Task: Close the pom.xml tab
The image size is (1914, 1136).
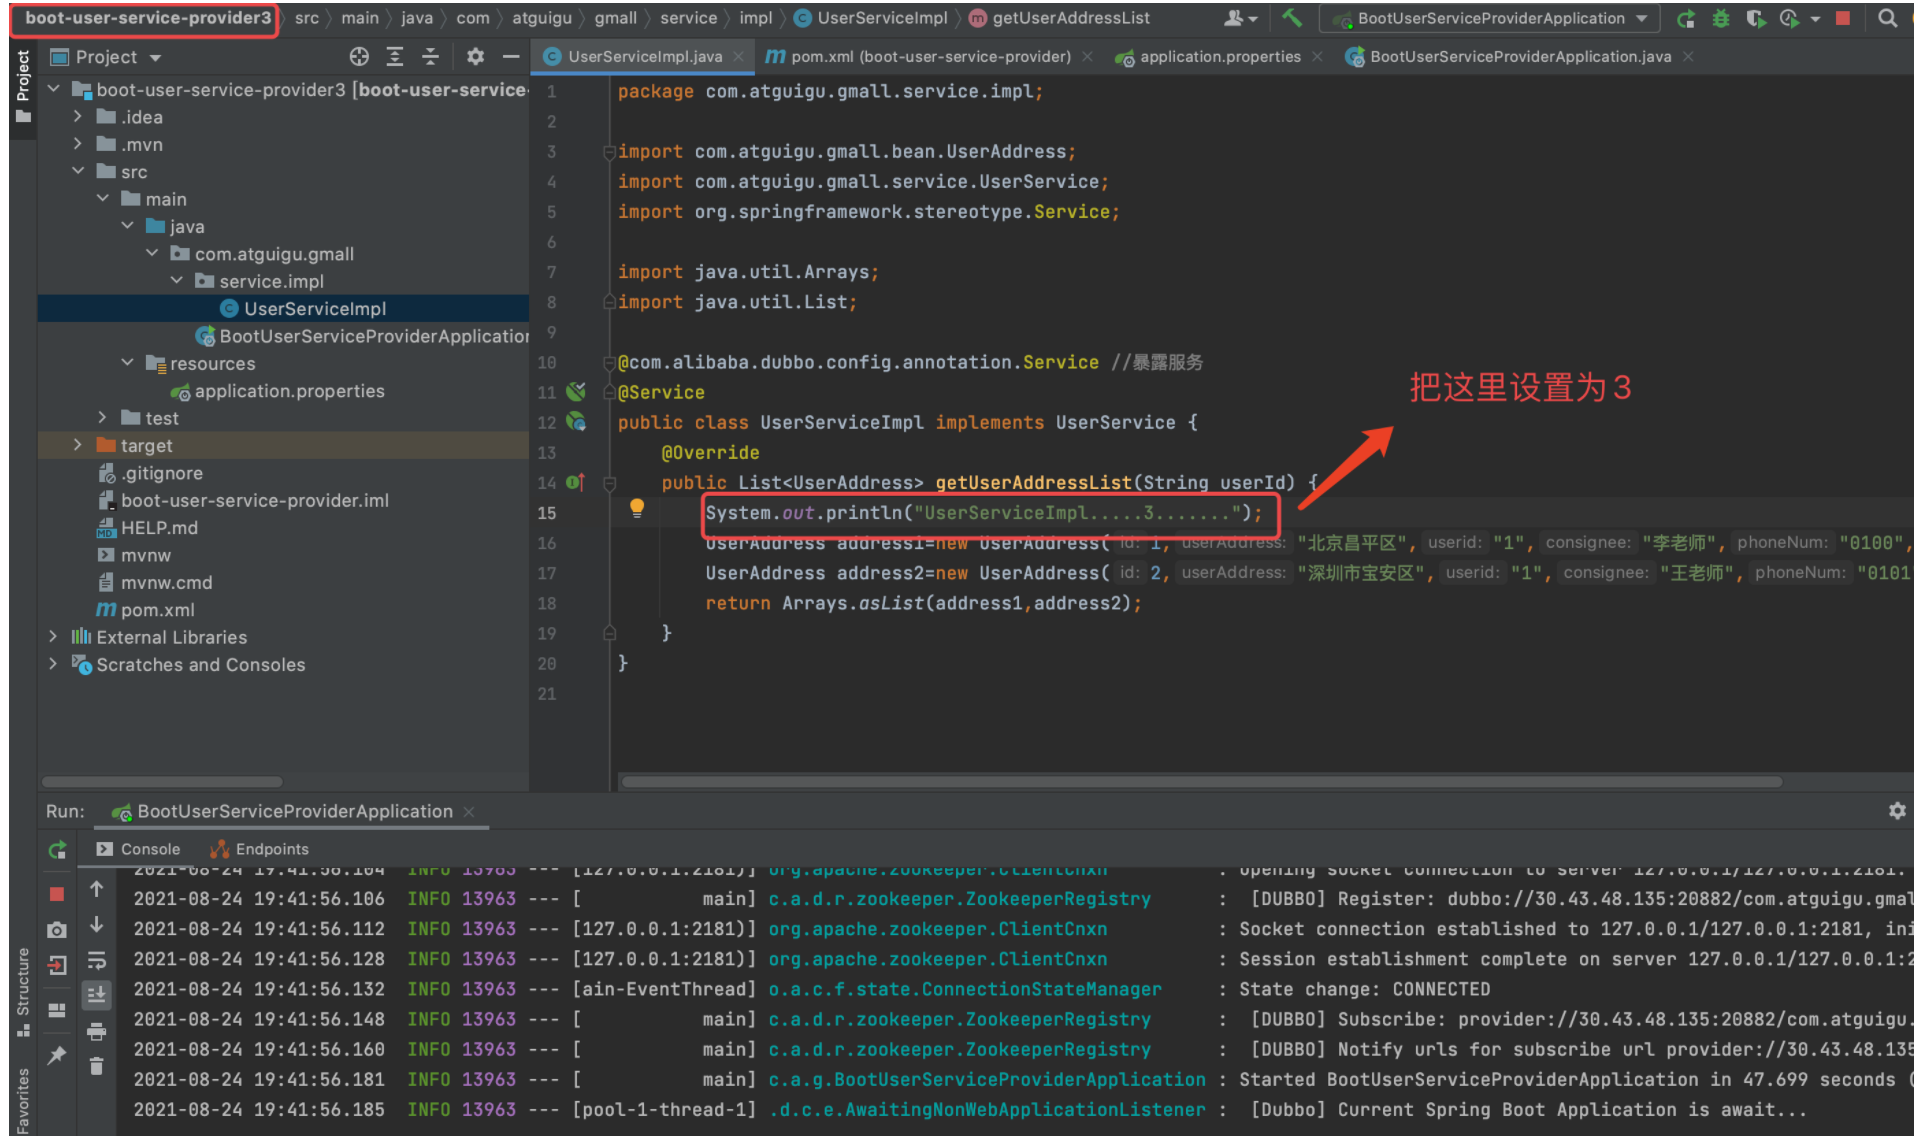Action: pos(1087,57)
